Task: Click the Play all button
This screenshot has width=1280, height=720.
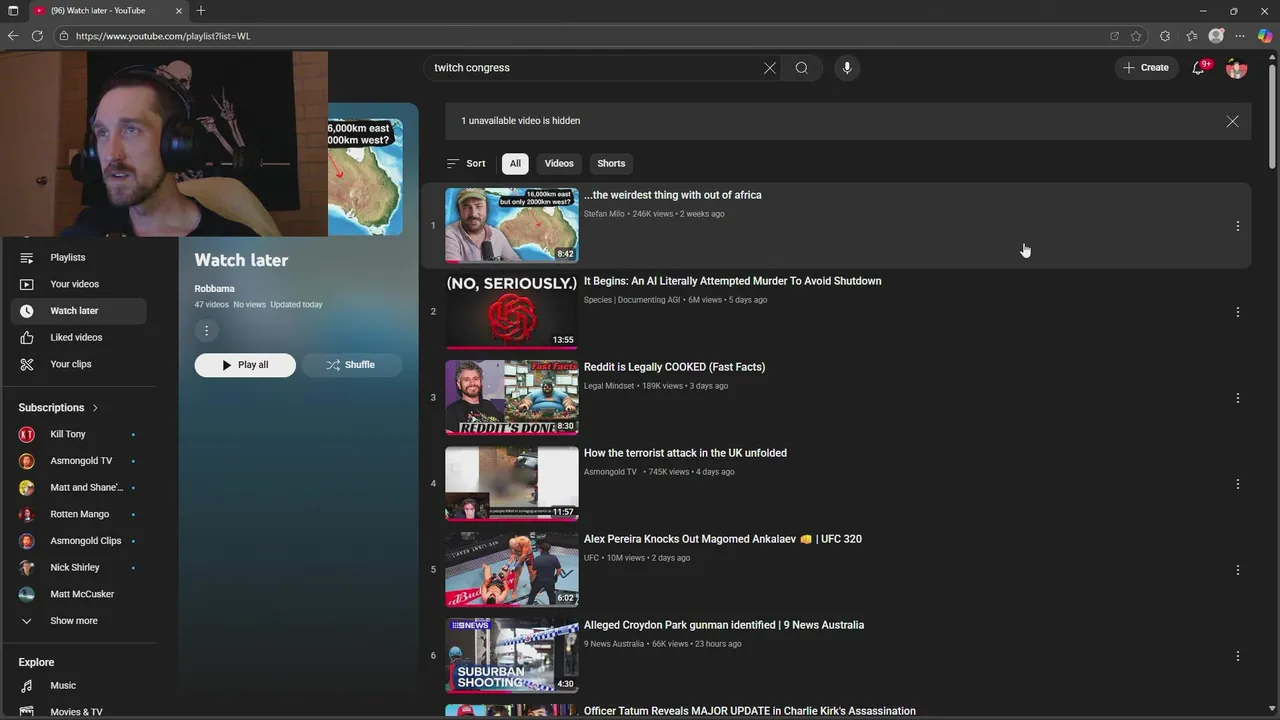Action: pyautogui.click(x=245, y=365)
